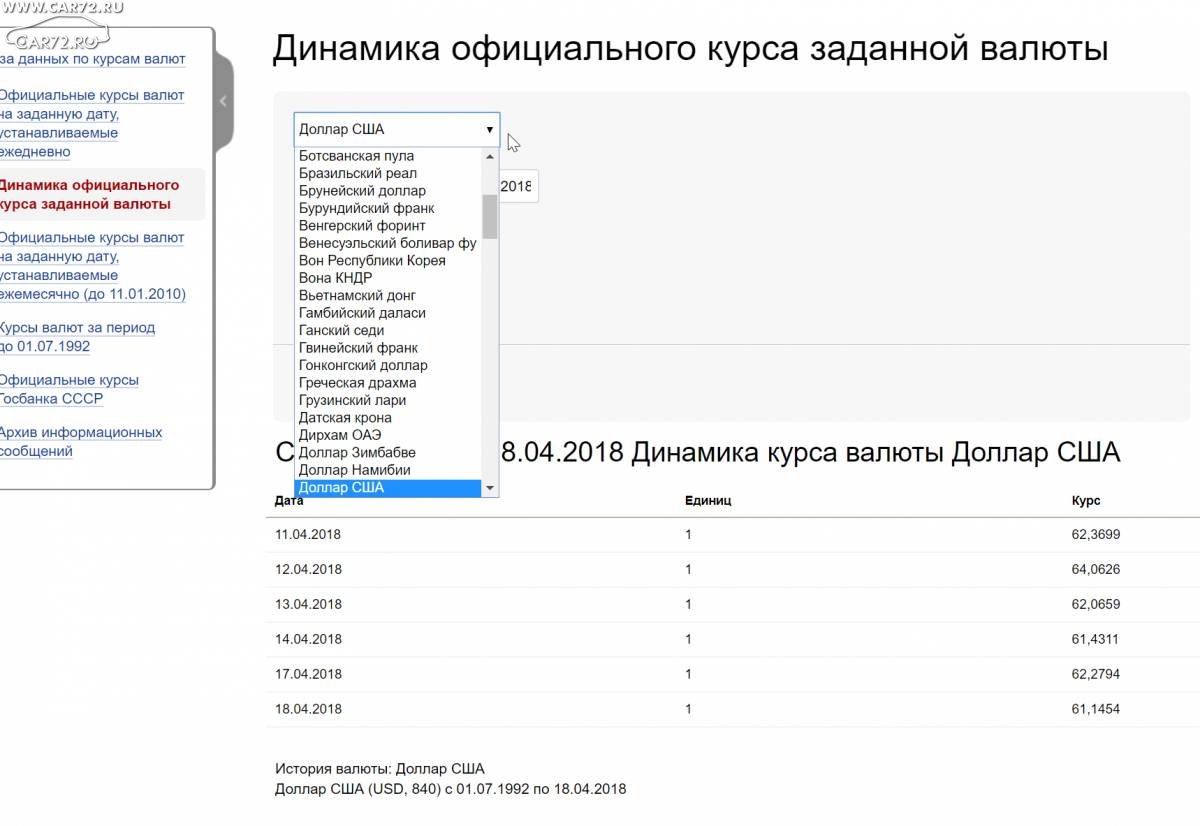Choose Венгерский форинт in the dropdown list
1200x826 pixels.
[x=362, y=226]
